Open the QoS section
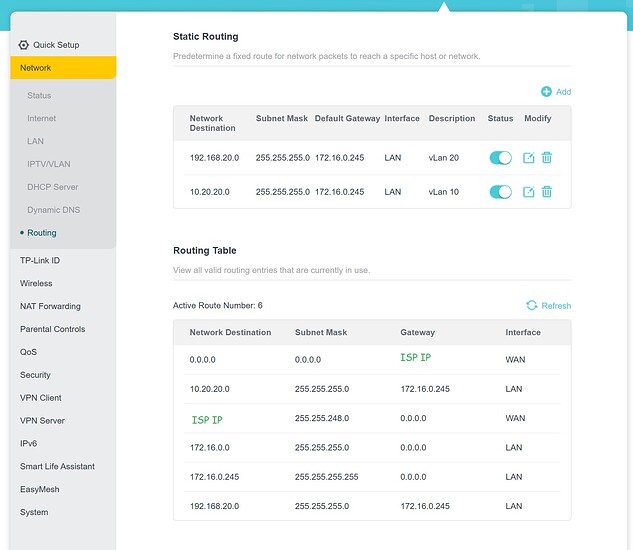The height and width of the screenshot is (550, 633). (29, 352)
